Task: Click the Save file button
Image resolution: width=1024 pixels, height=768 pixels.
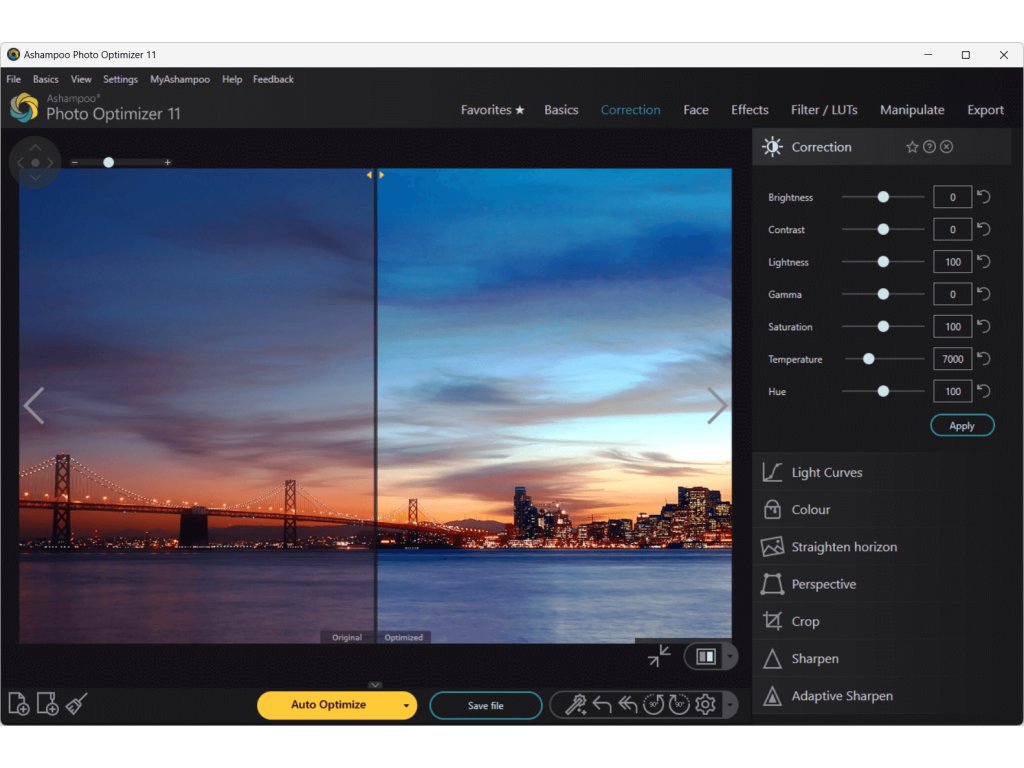Action: point(485,705)
